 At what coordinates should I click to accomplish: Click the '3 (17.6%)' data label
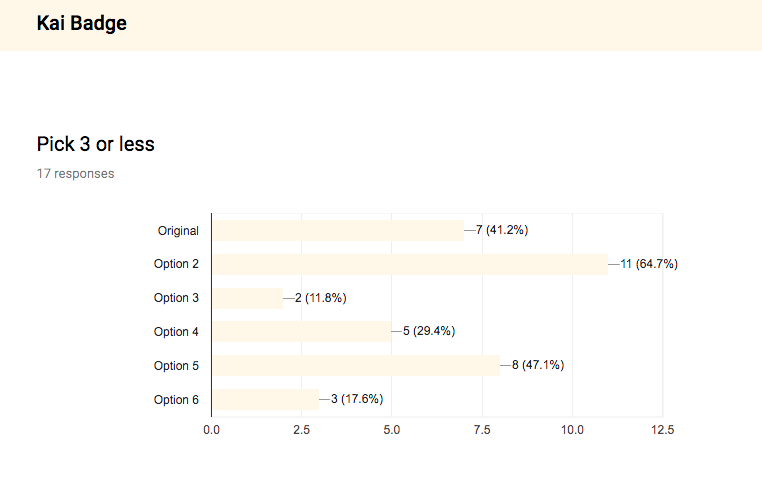click(x=357, y=399)
